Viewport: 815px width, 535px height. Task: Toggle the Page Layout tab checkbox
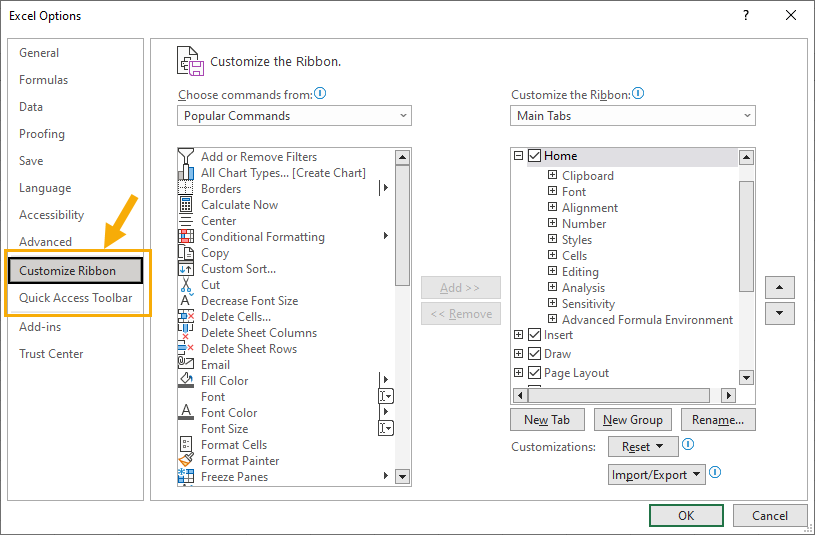(534, 373)
